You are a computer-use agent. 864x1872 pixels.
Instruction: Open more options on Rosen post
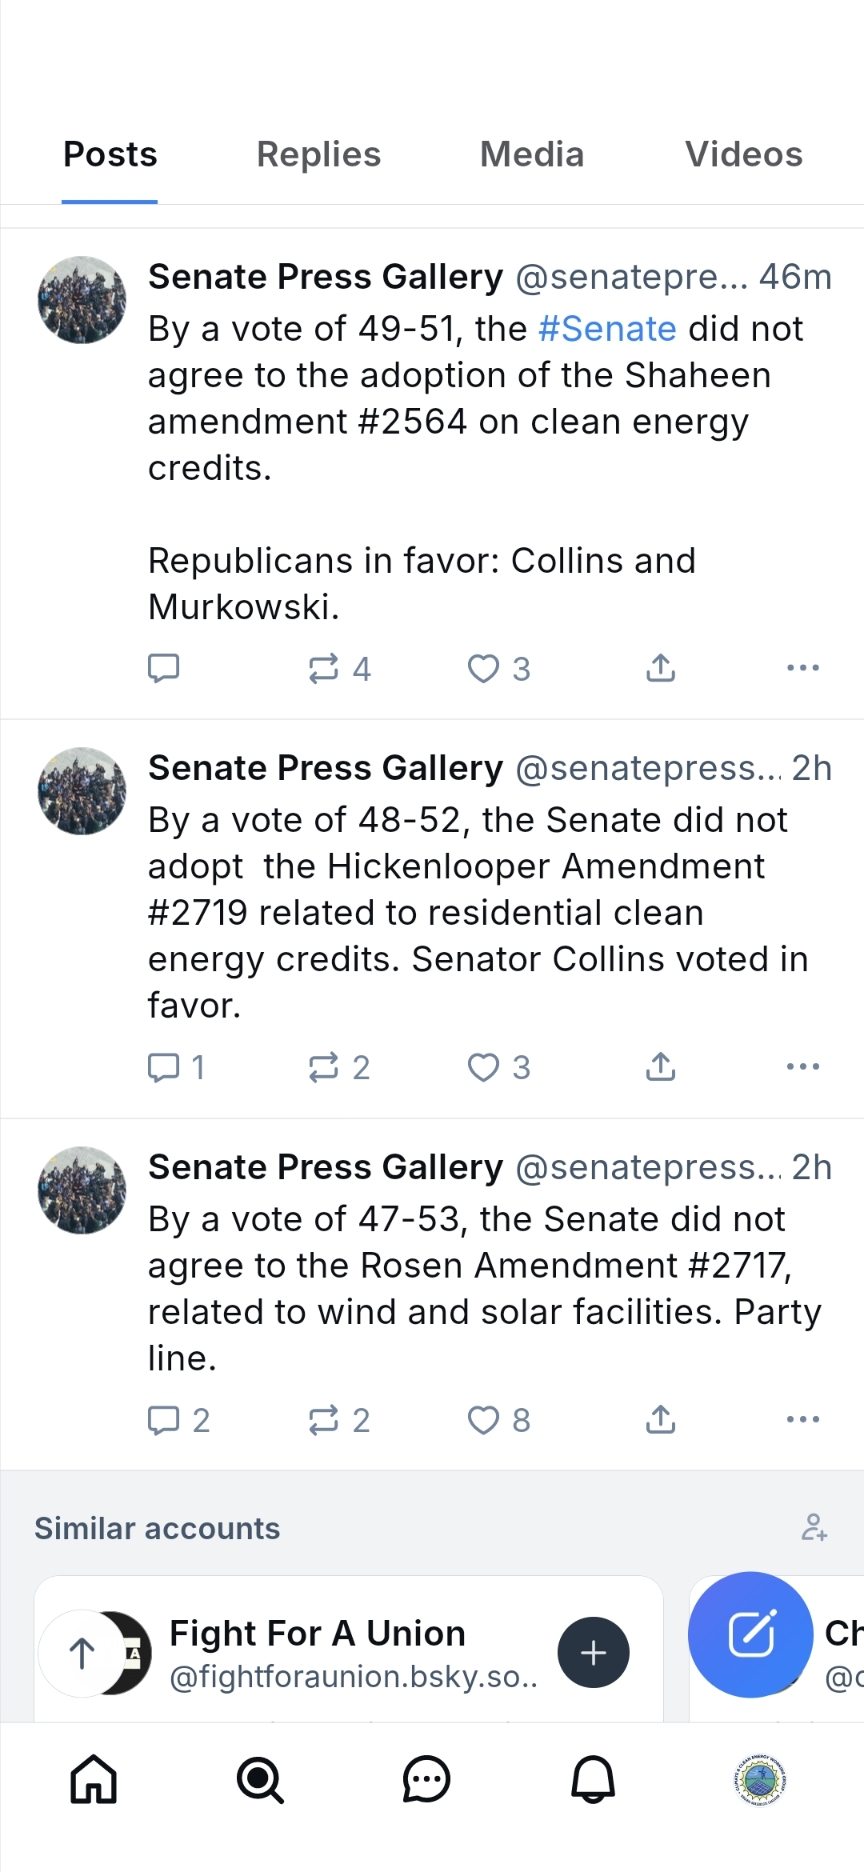tap(803, 1419)
